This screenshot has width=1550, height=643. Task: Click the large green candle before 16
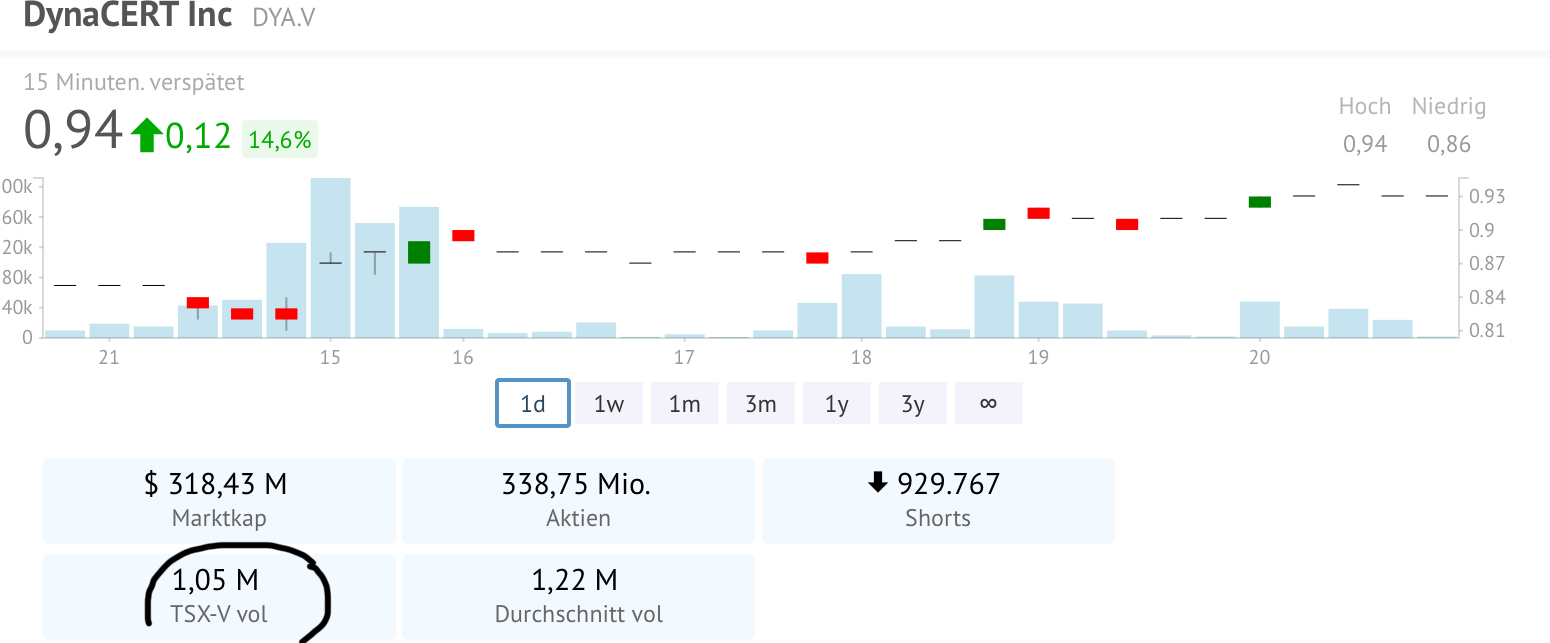pyautogui.click(x=419, y=252)
